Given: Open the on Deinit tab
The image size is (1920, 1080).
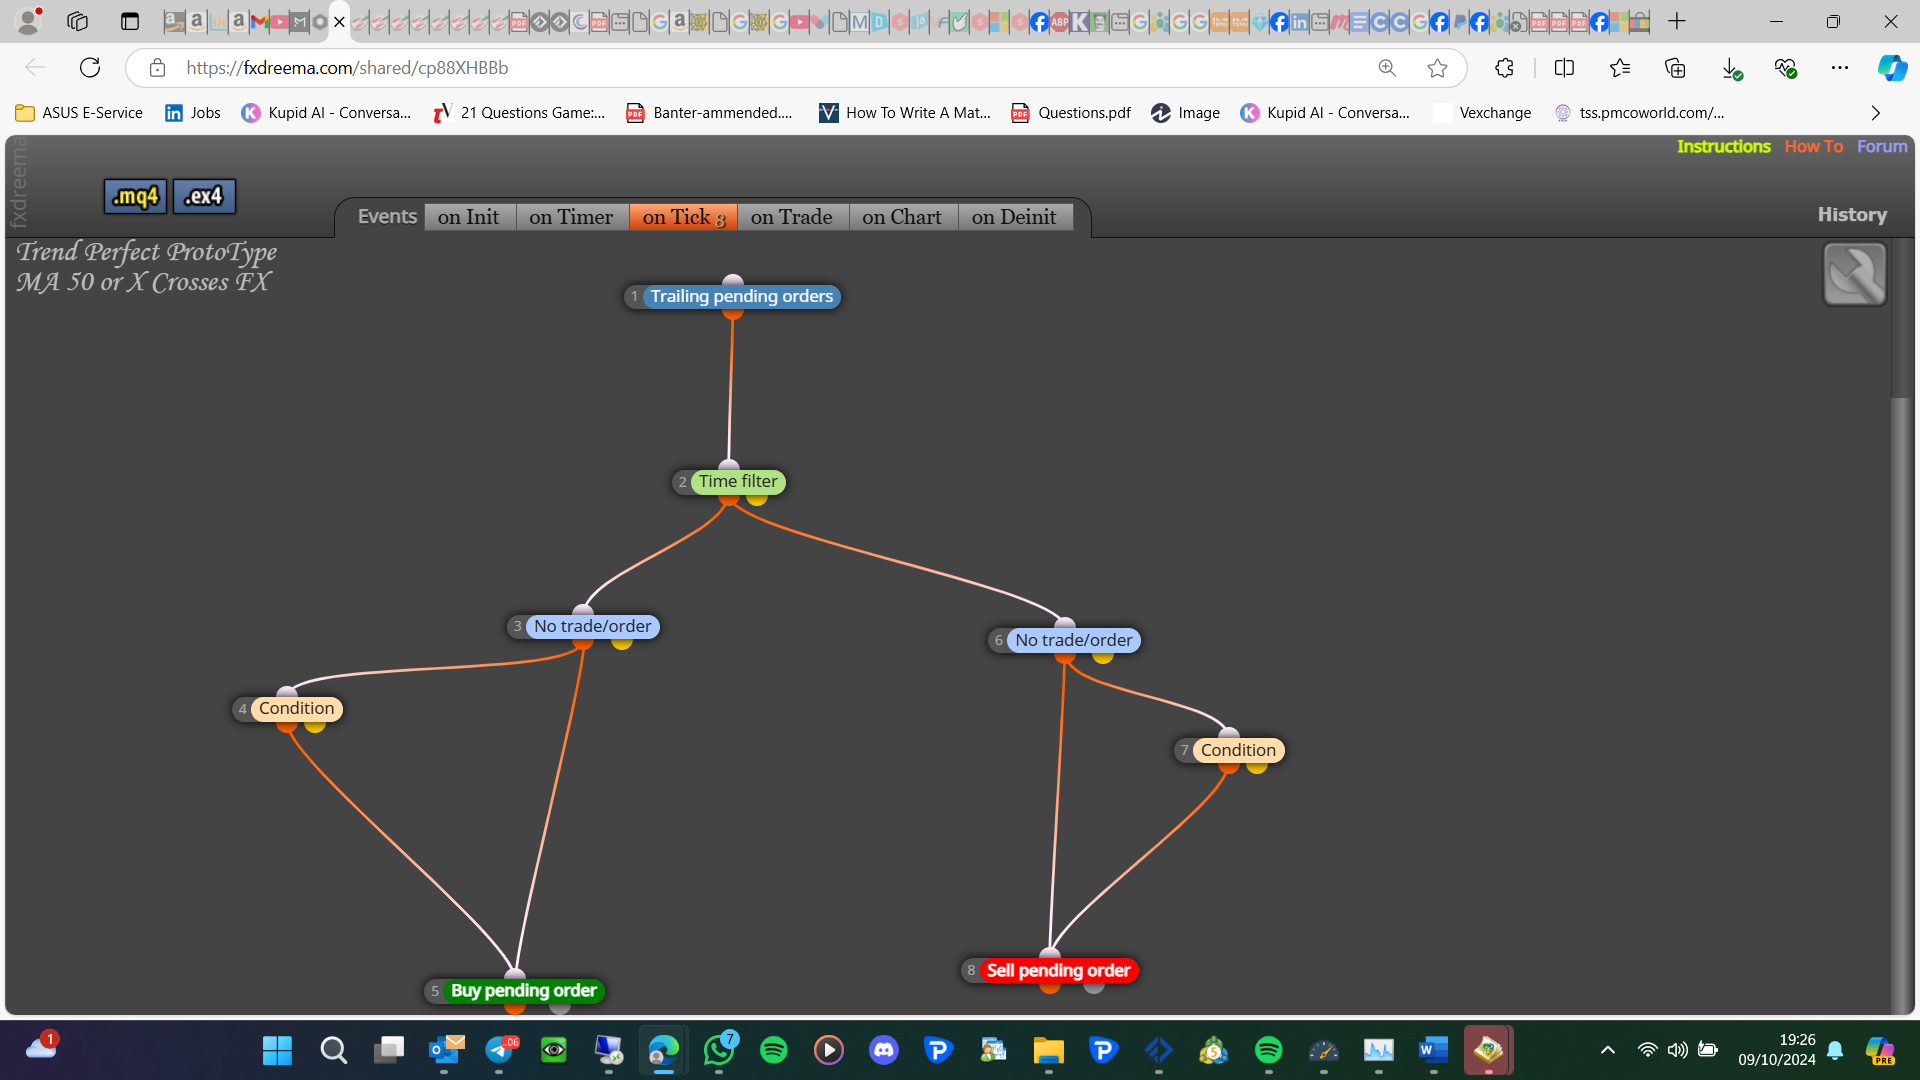Looking at the screenshot, I should pos(1014,217).
